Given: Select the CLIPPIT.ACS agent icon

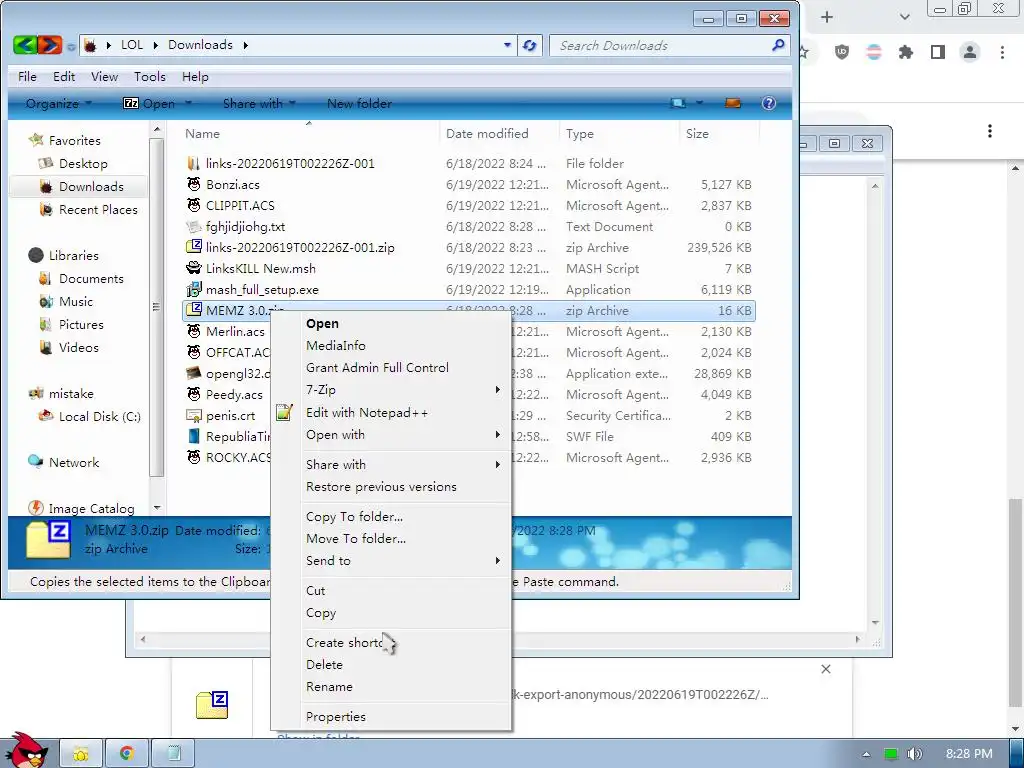Looking at the screenshot, I should coord(194,205).
